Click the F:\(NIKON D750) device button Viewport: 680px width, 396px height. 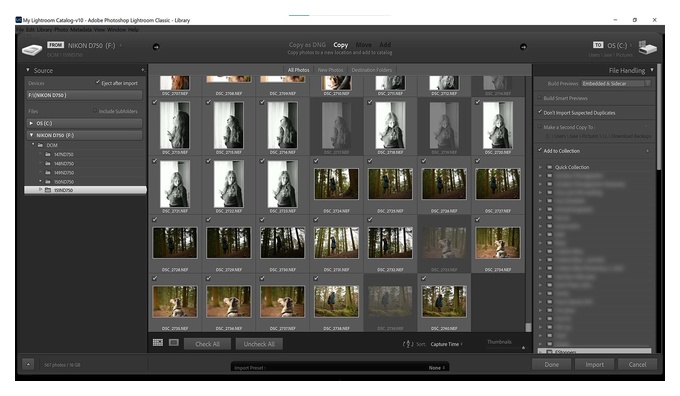pyautogui.click(x=84, y=95)
